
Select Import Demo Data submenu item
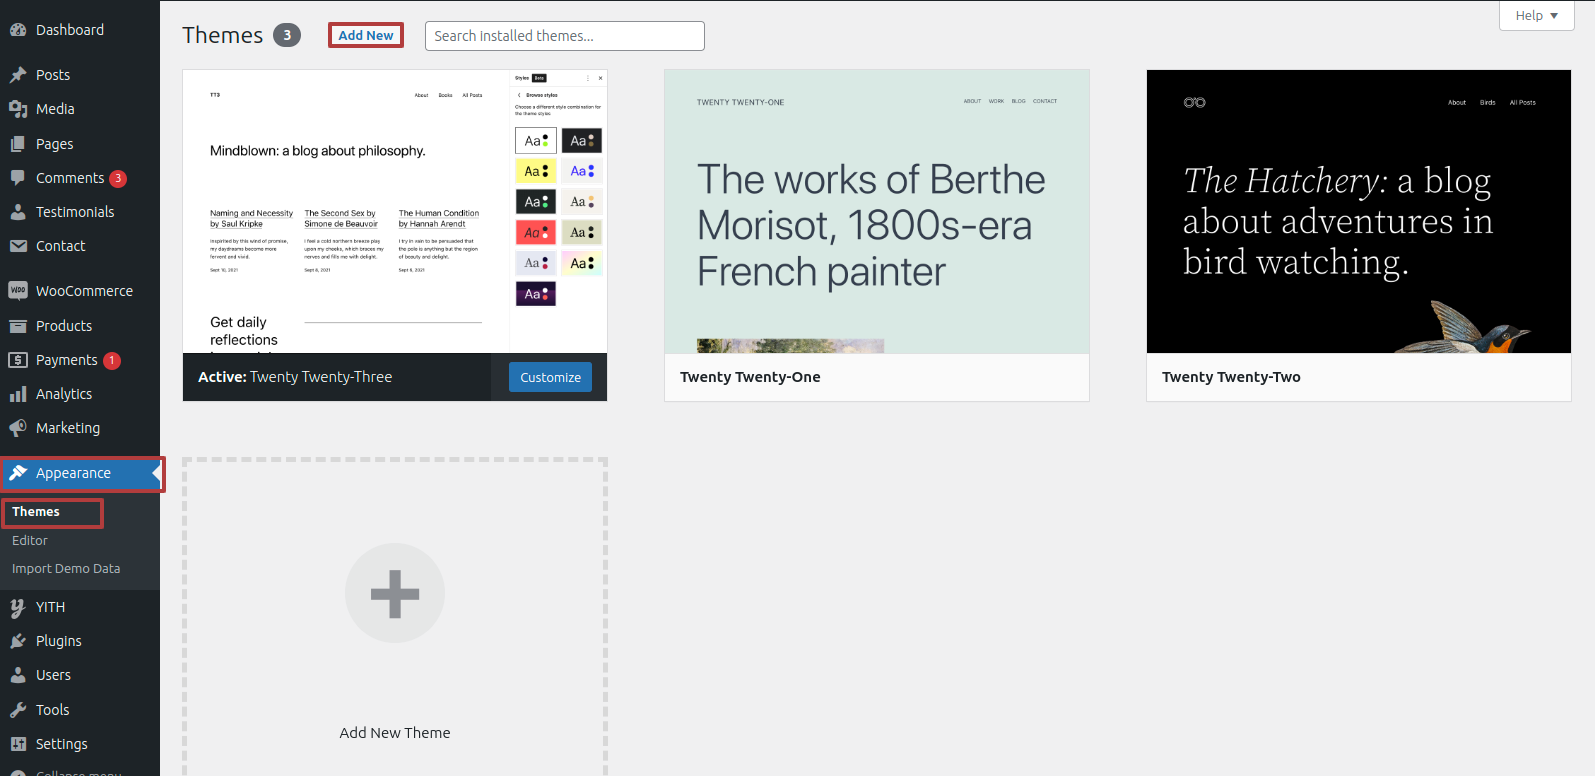66,568
